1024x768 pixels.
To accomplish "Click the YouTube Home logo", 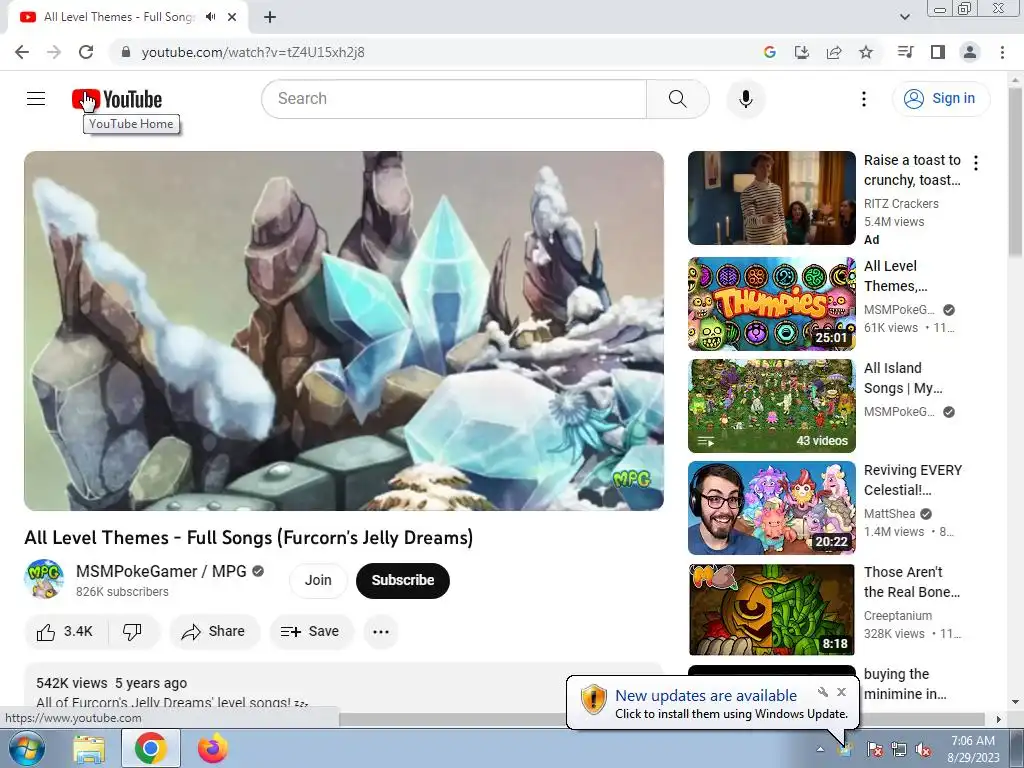I will coord(117,99).
